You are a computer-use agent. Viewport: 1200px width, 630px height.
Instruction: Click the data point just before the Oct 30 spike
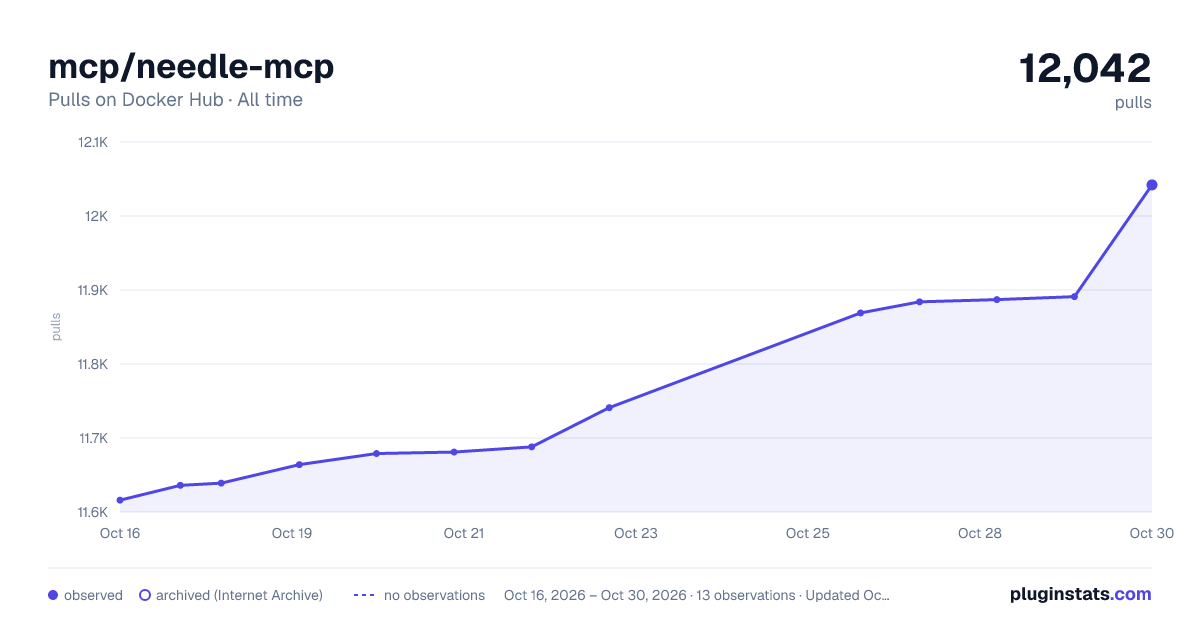(1074, 296)
